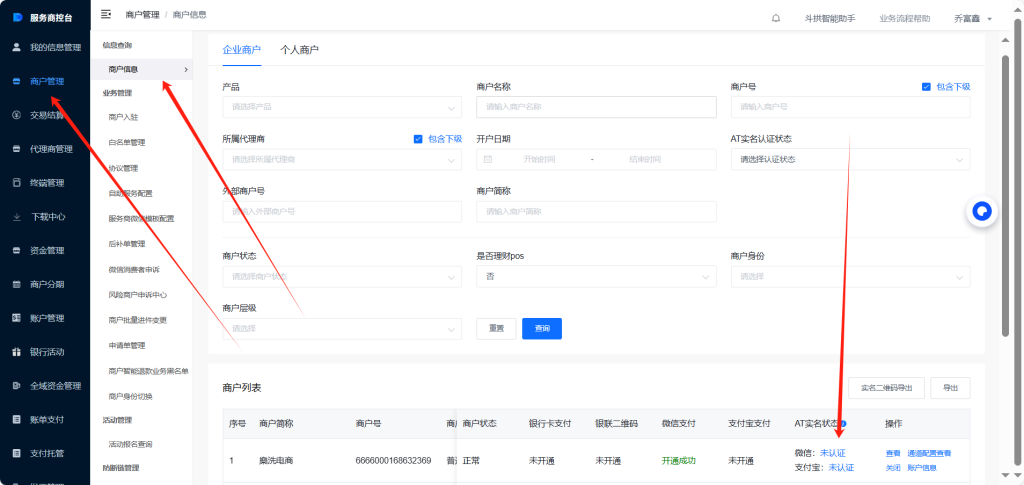Click the 实名二维码导出 button
Screen dimensions: 1024x485
[x=886, y=388]
